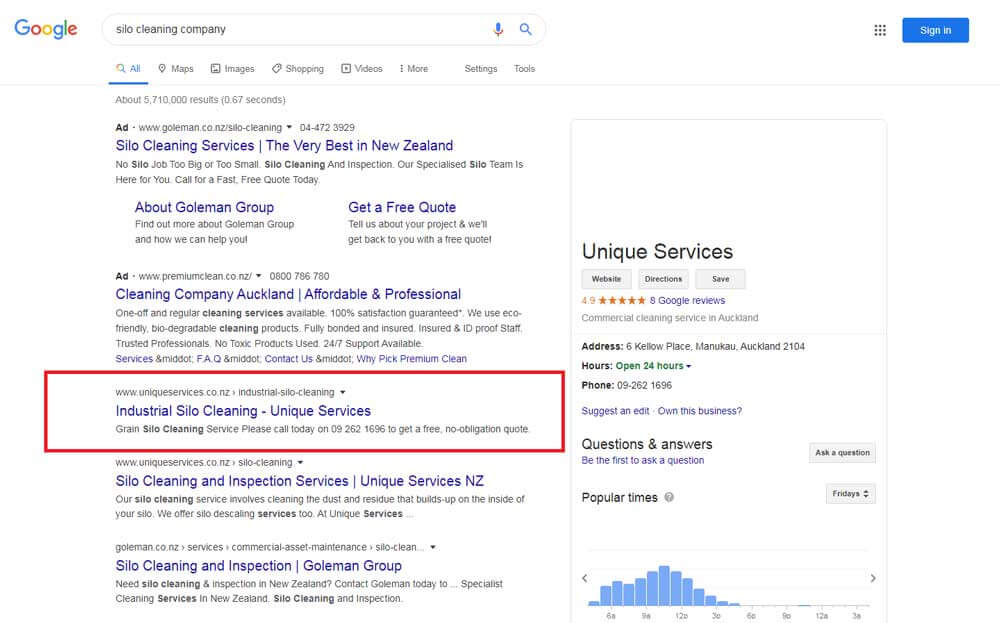Get Directions to Unique Services
Viewport: 1000px width, 623px height.
click(663, 279)
